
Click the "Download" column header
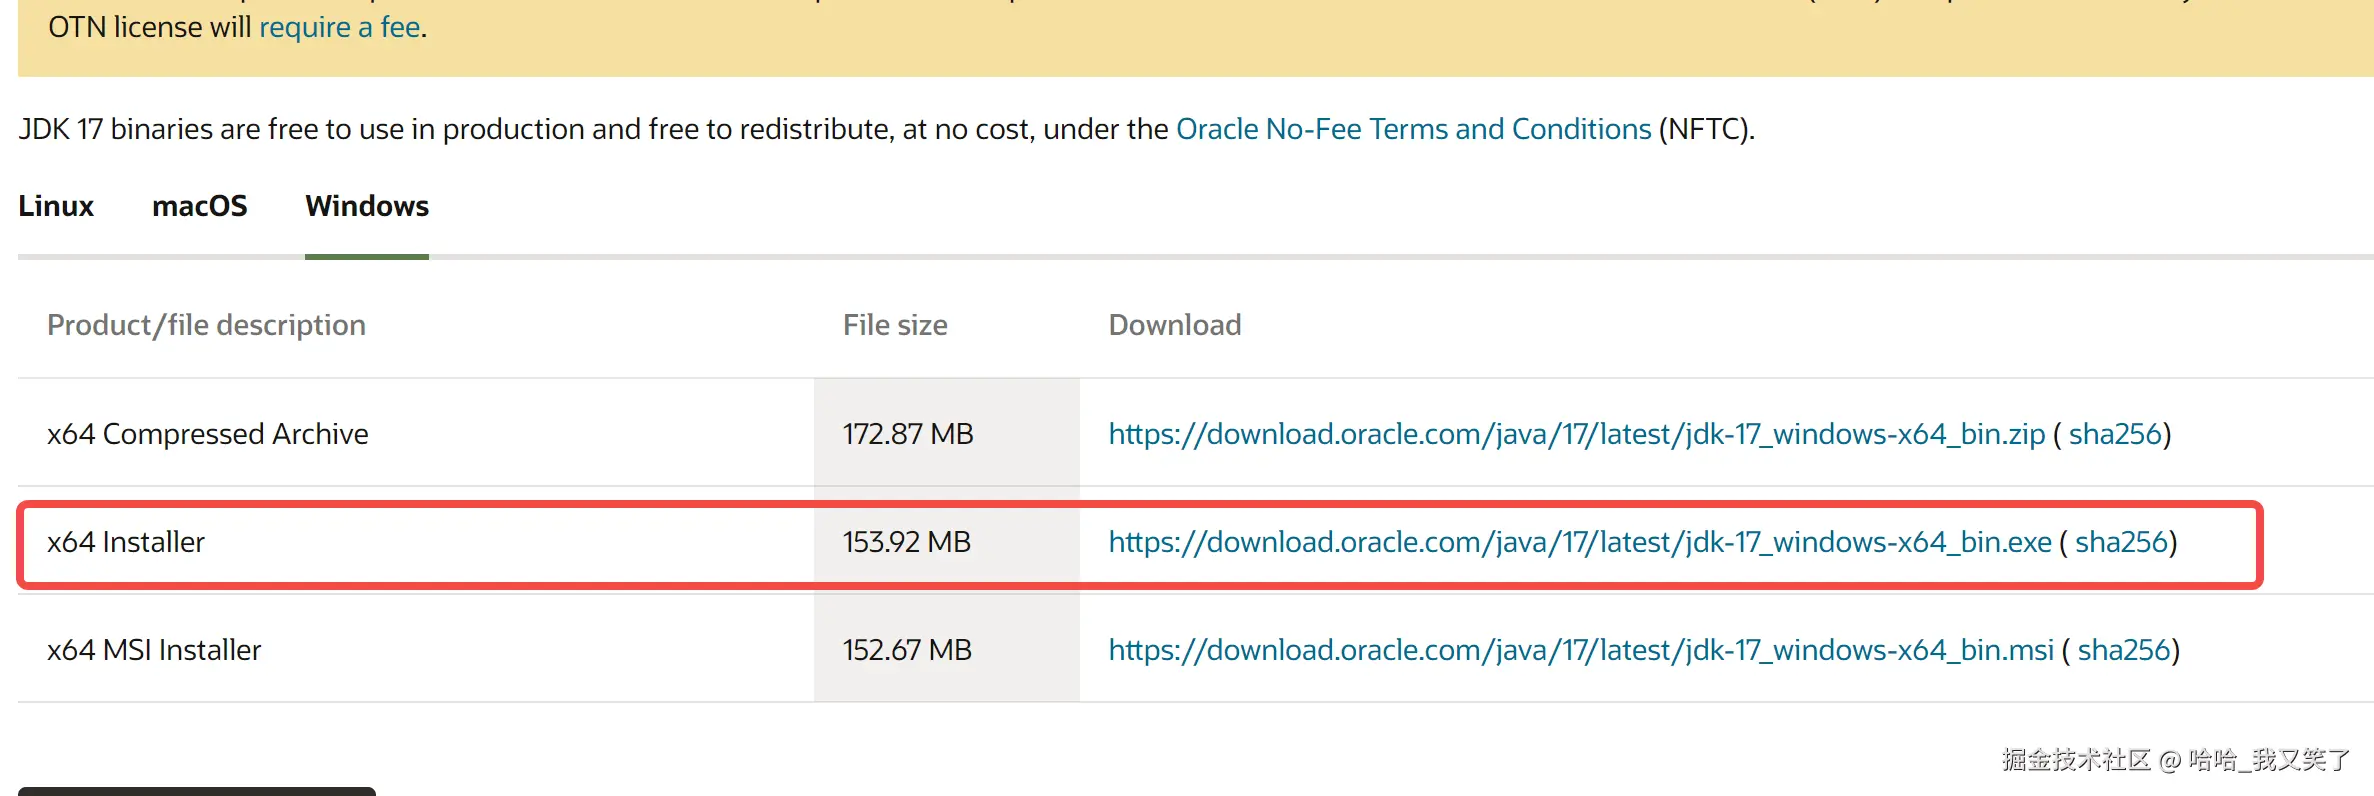point(1175,325)
